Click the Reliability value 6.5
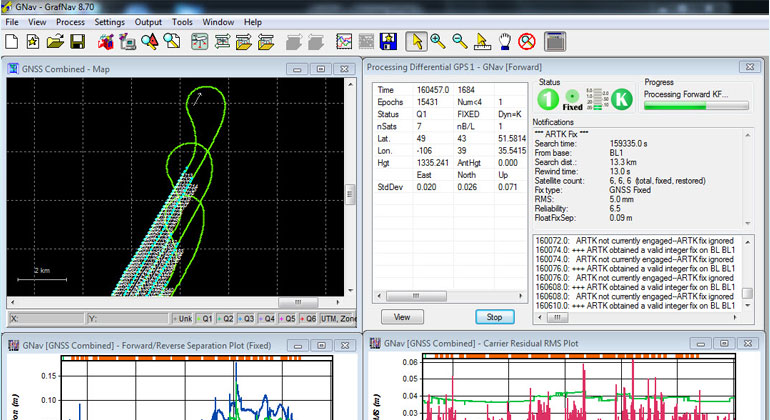The image size is (770, 420). point(615,208)
